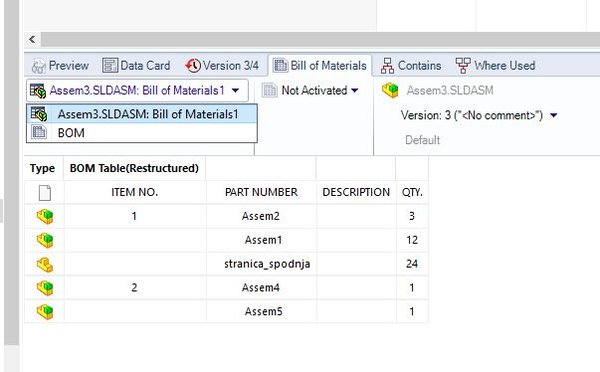
Task: Click the Assem5 row assembly icon
Action: pyautogui.click(x=45, y=312)
